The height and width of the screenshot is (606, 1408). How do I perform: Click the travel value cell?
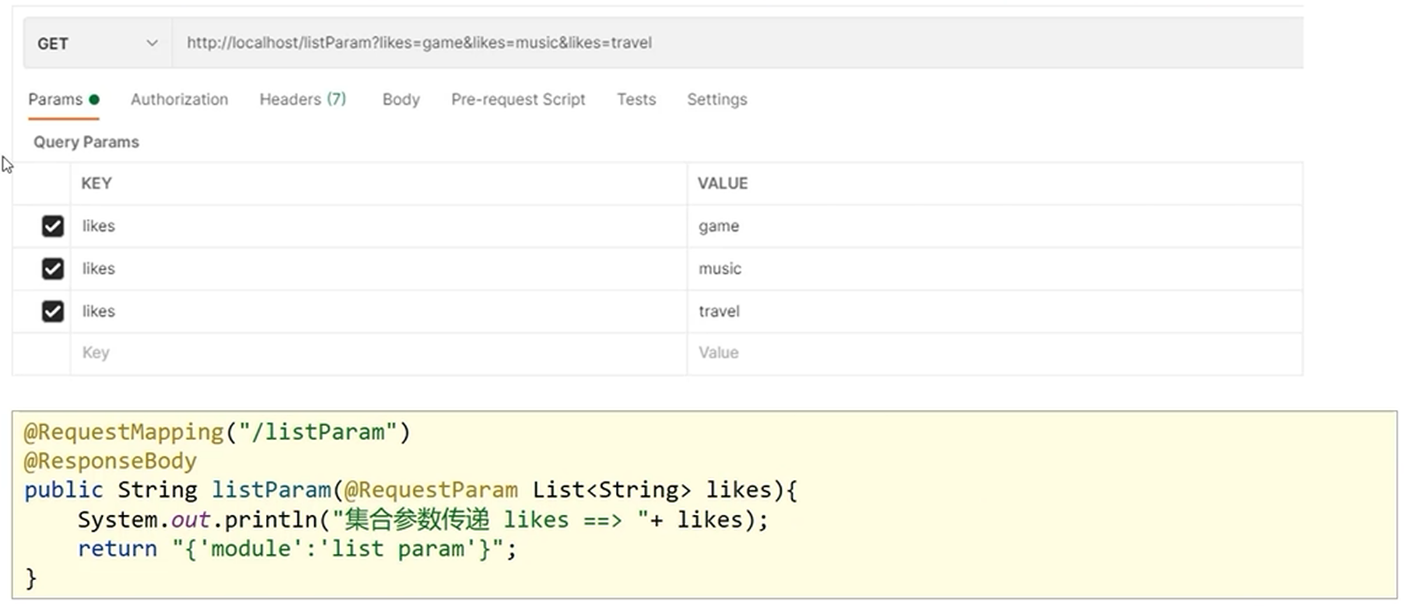(995, 312)
